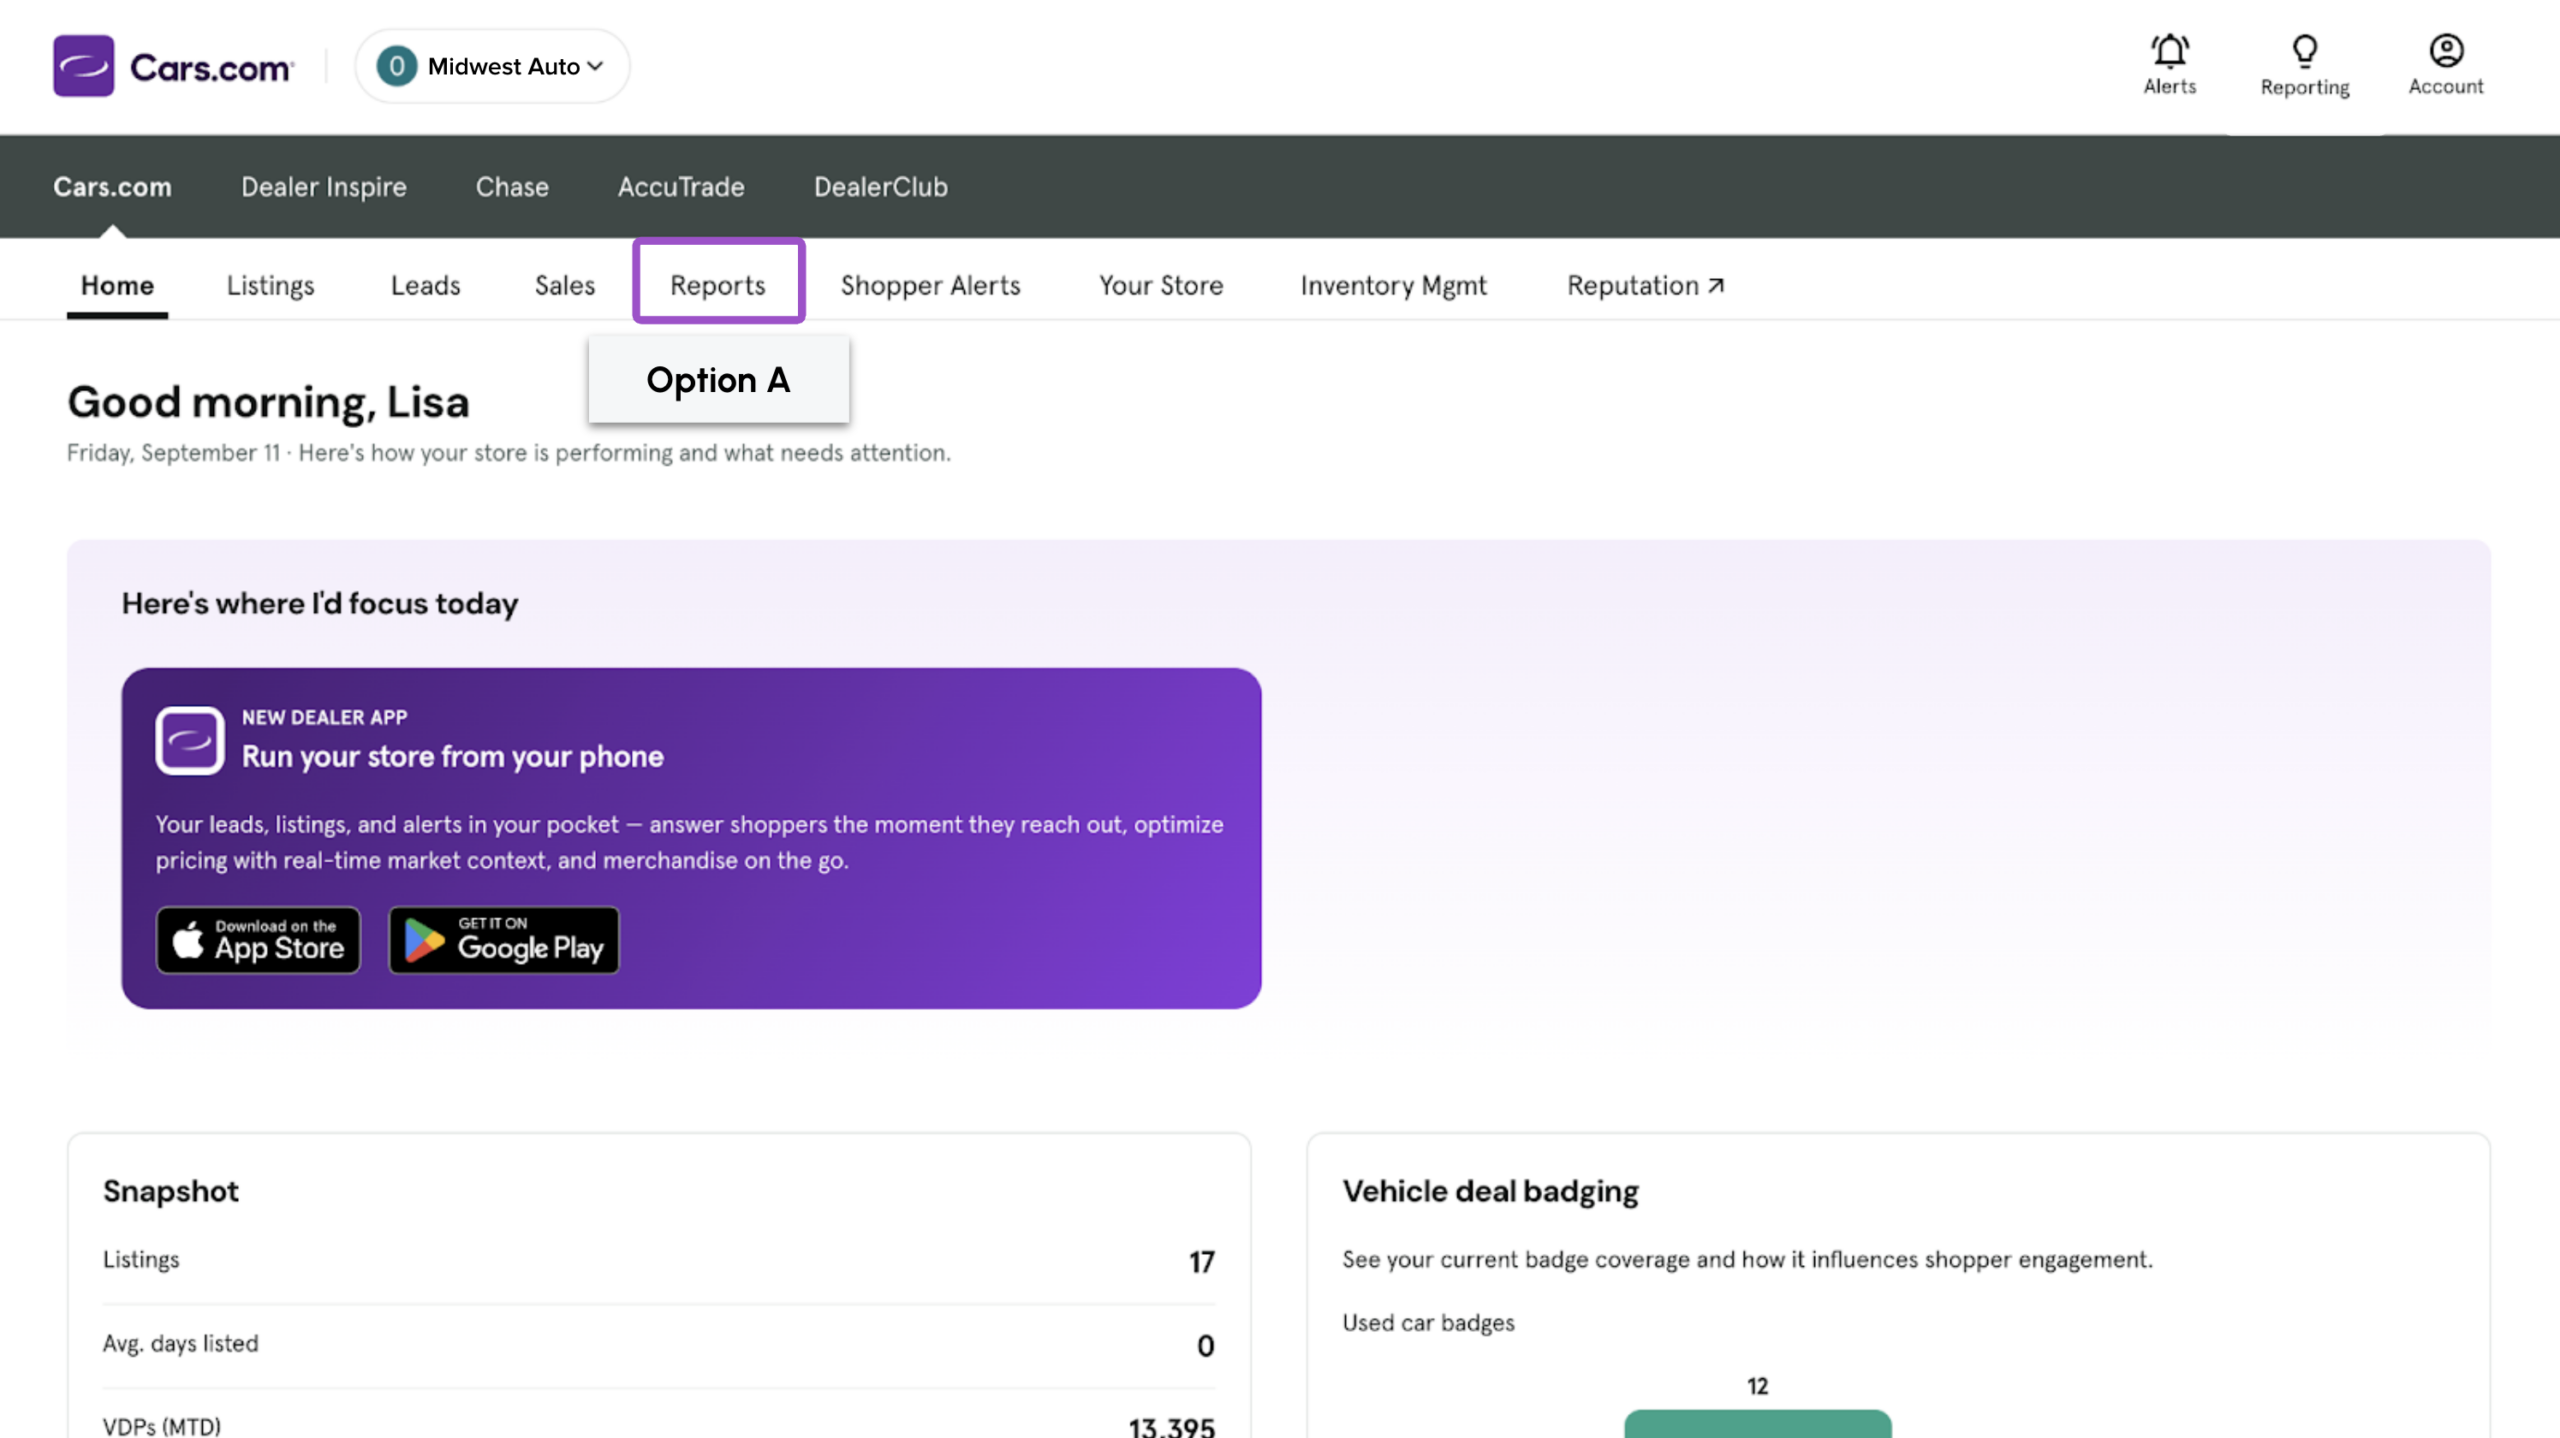This screenshot has height=1438, width=2560.
Task: Click the Vehicle deal badging heading
Action: [x=1491, y=1191]
